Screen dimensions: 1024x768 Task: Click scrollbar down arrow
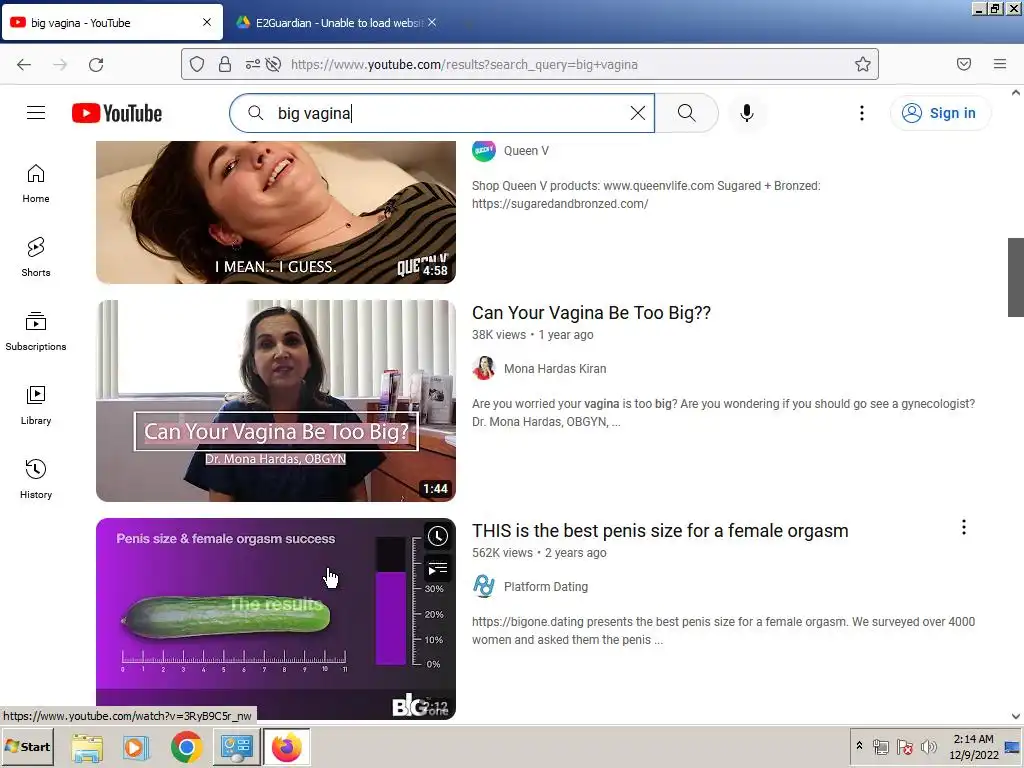click(1016, 716)
